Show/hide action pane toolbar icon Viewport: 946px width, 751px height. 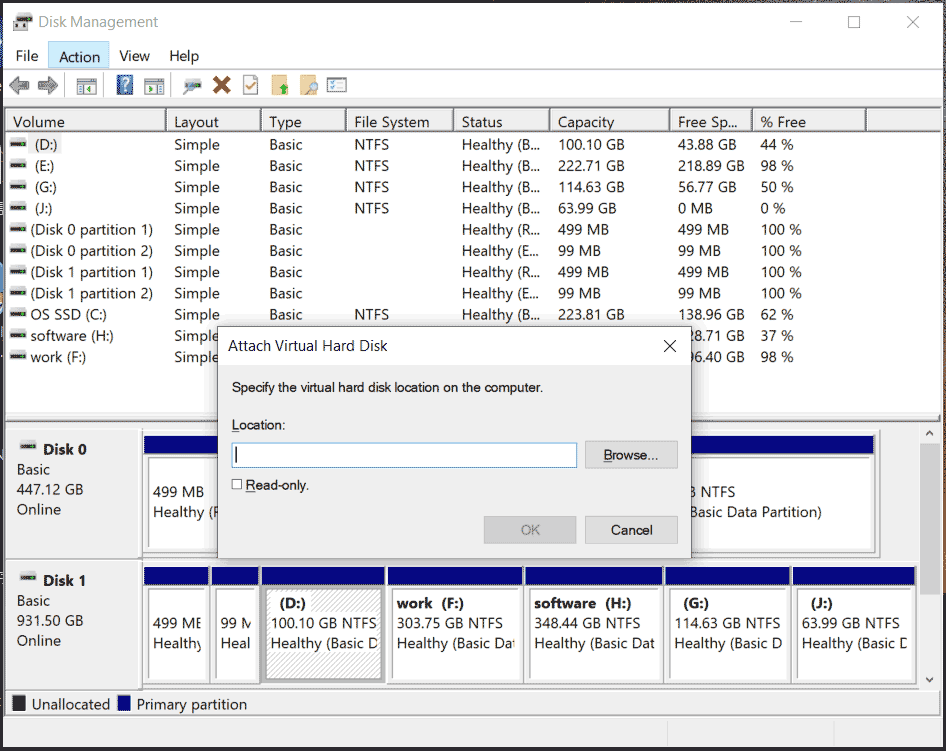pos(154,86)
